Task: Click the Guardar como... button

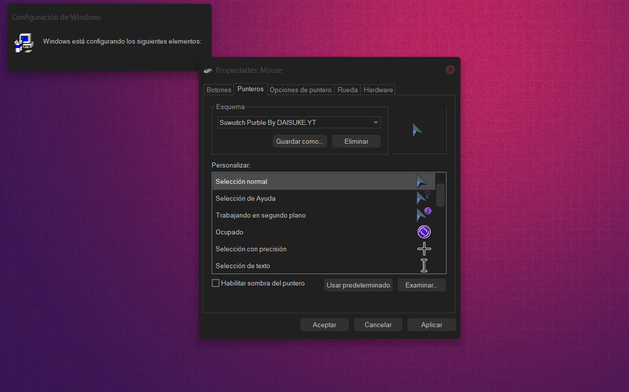Action: coord(300,141)
